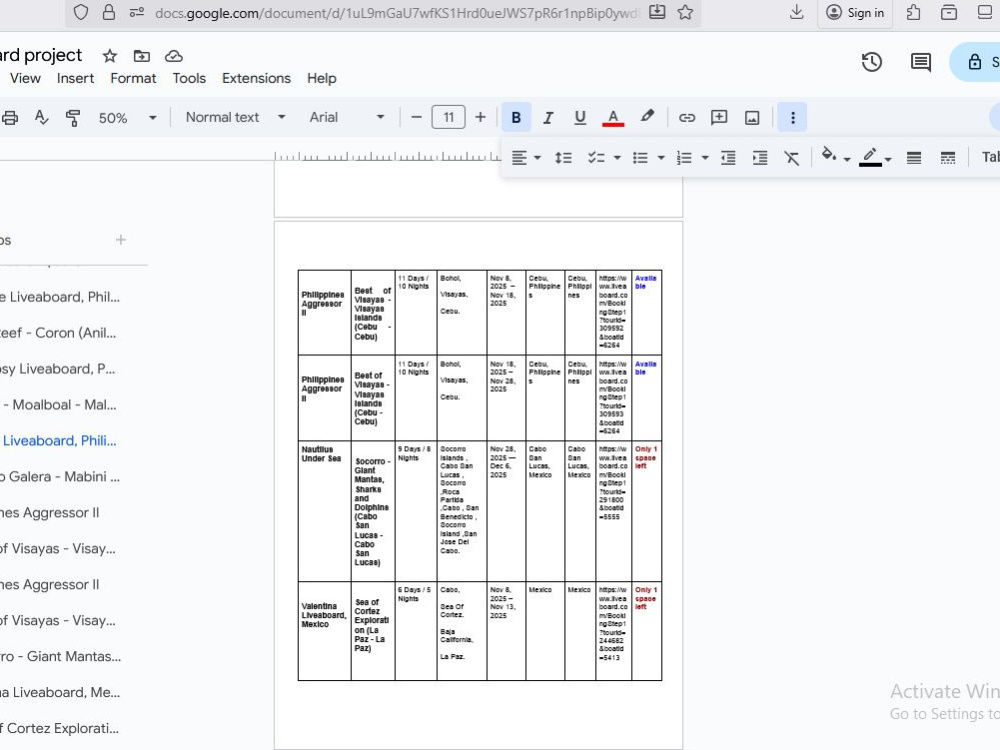1000x750 pixels.
Task: Click 'Nautilus Under Sea' table cell
Action: pyautogui.click(x=324, y=510)
